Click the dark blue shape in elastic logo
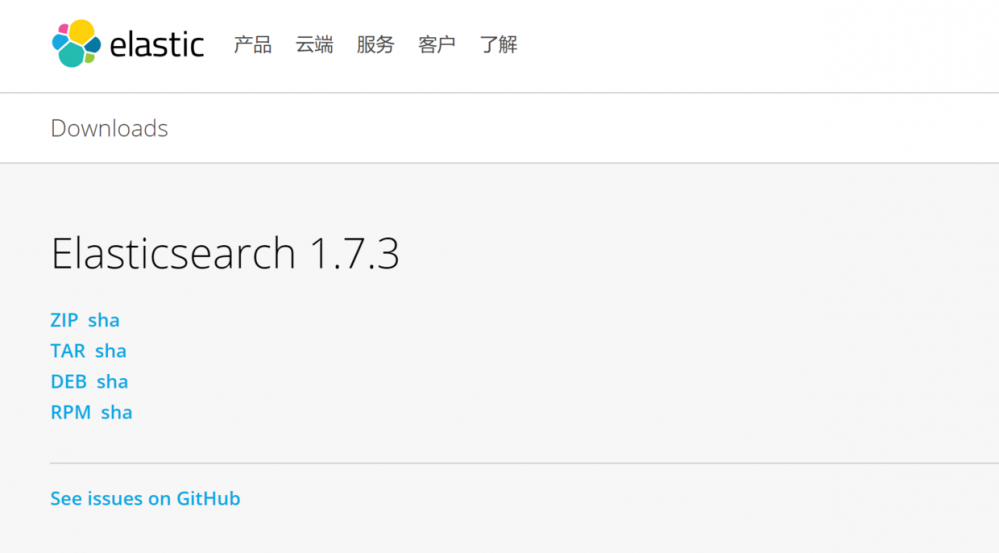Screen dimensions: 999x553 pos(93,45)
